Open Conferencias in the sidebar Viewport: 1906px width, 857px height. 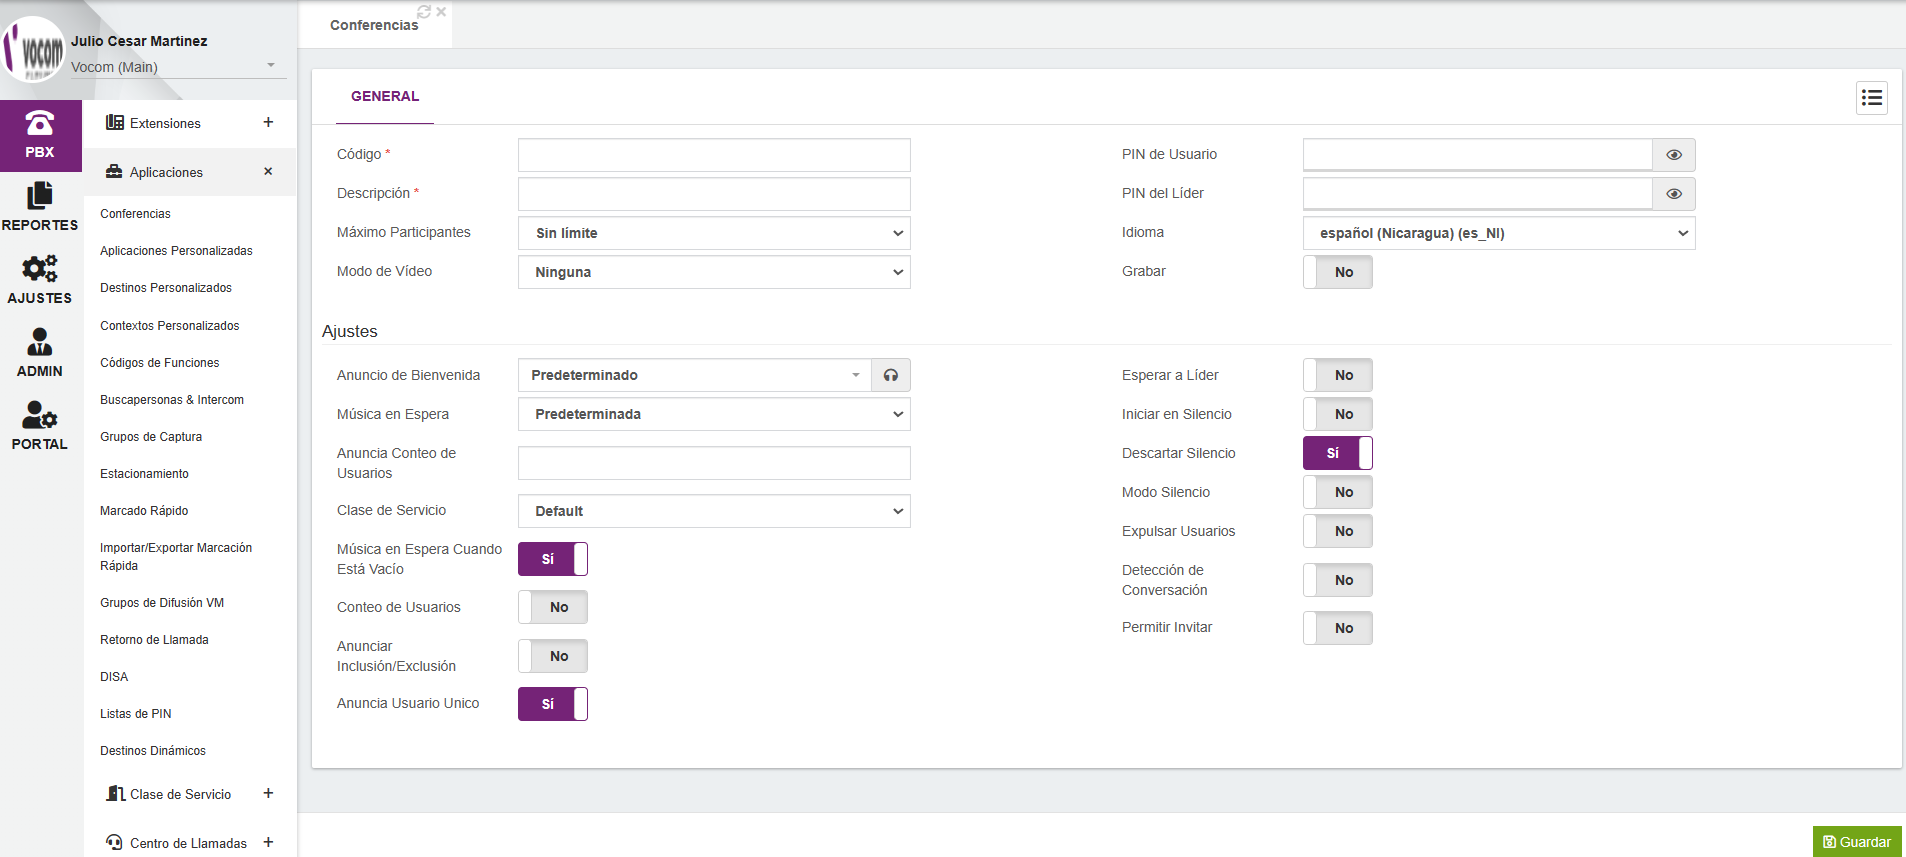click(x=135, y=214)
